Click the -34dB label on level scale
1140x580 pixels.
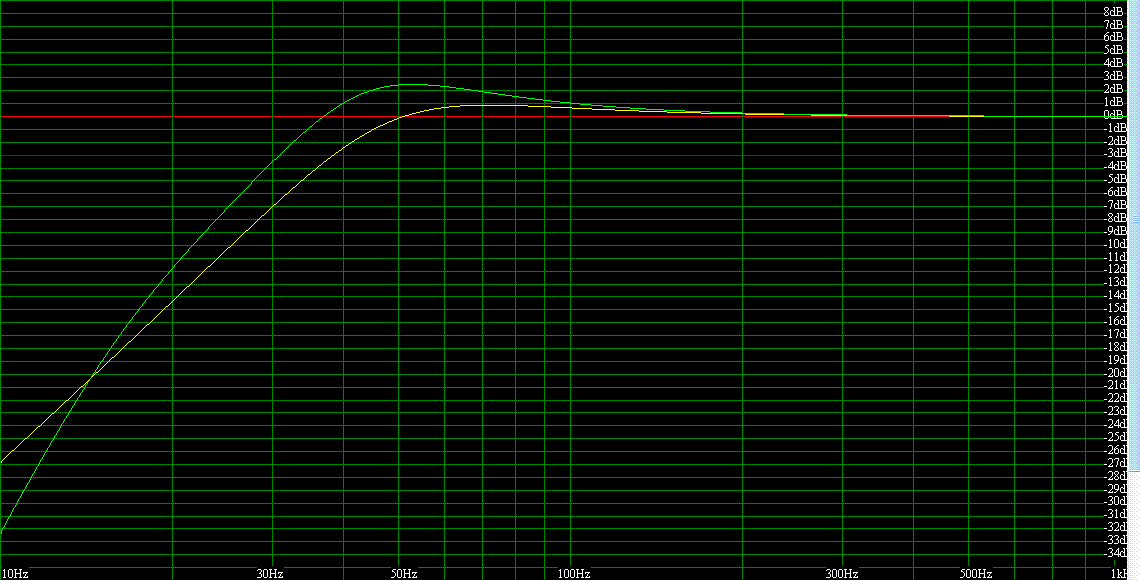tap(1112, 553)
